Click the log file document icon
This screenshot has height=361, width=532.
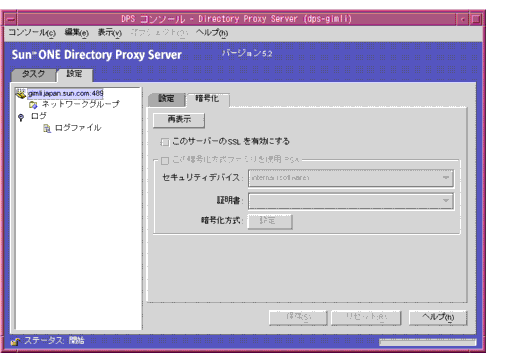pos(47,128)
